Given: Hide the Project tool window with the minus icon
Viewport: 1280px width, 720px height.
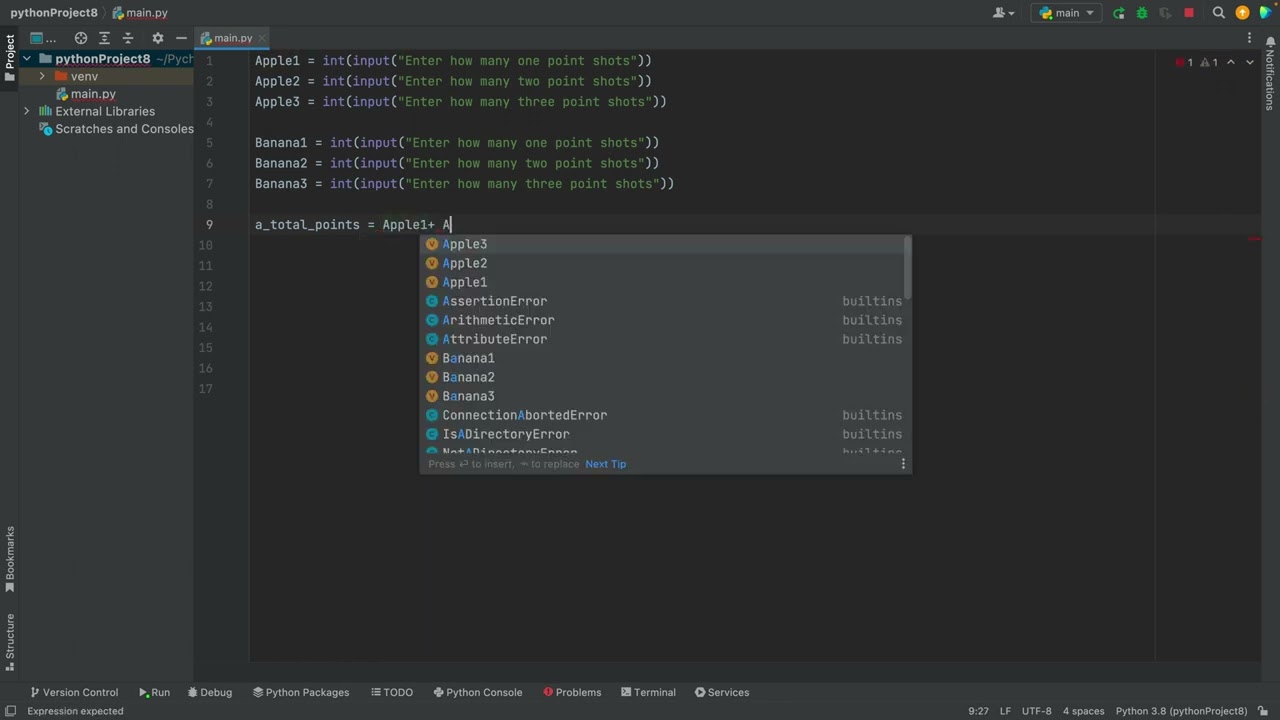Looking at the screenshot, I should [x=181, y=38].
